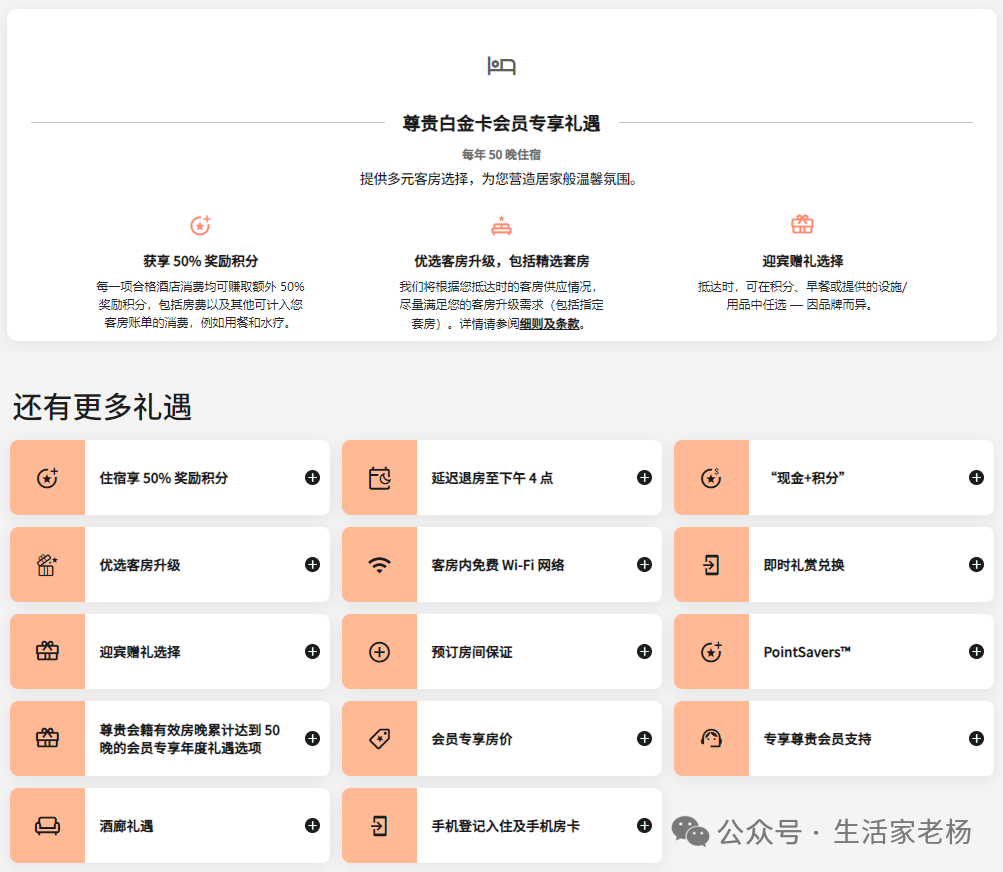Click the gift box icon on 迎宾赠礼选择 card
Viewport: 1003px width, 872px height.
(x=47, y=651)
